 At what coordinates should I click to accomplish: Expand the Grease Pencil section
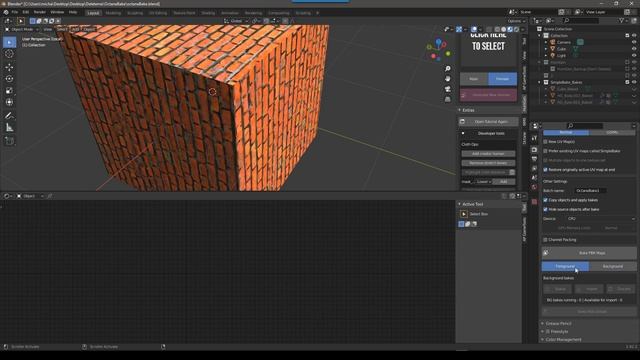click(x=542, y=323)
